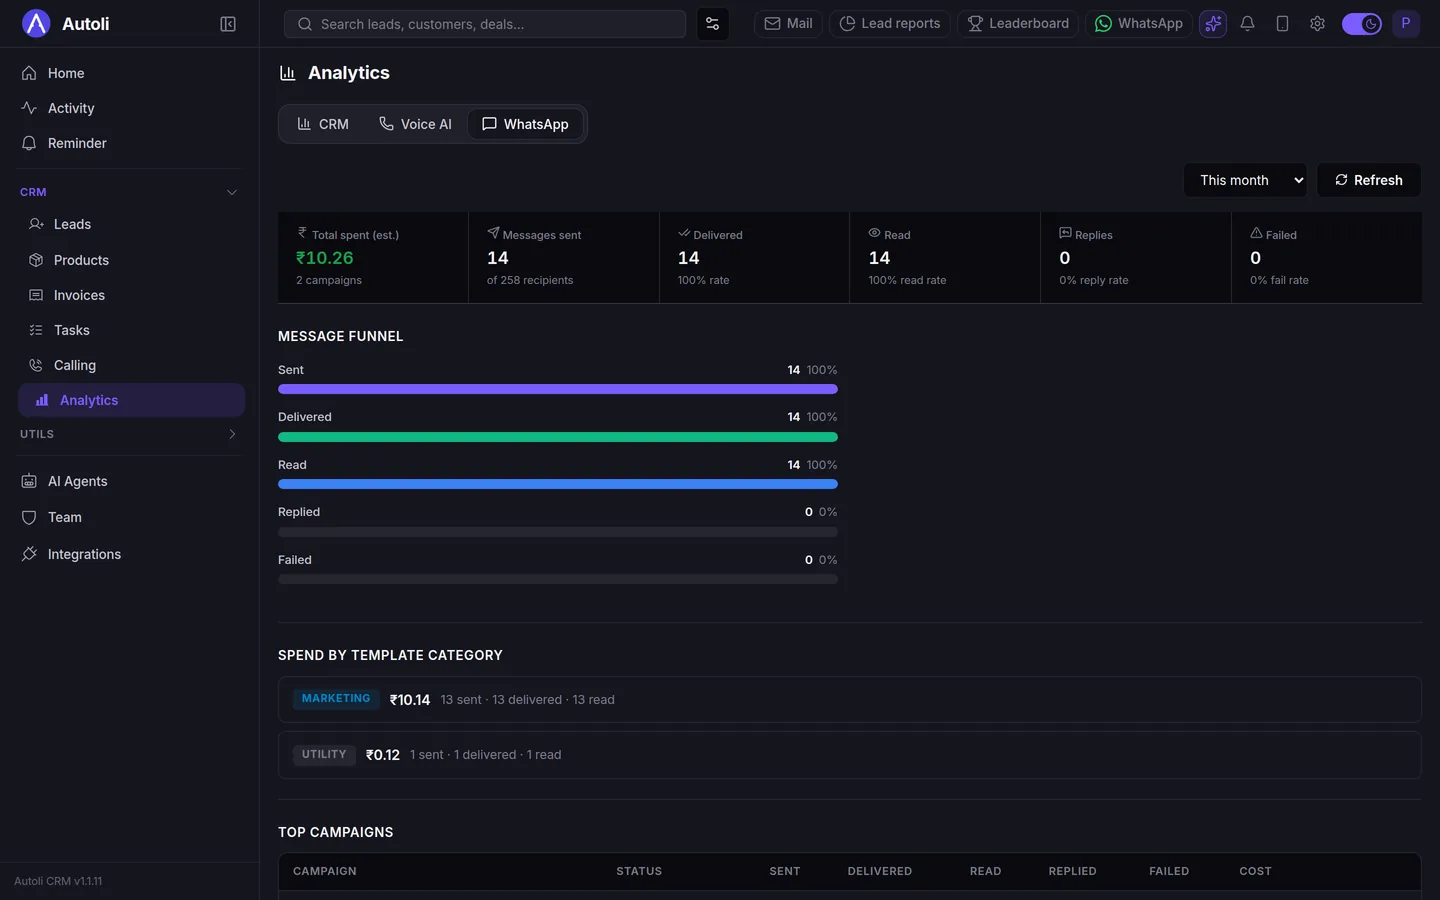Open Lead reports
The height and width of the screenshot is (900, 1440).
click(x=890, y=24)
